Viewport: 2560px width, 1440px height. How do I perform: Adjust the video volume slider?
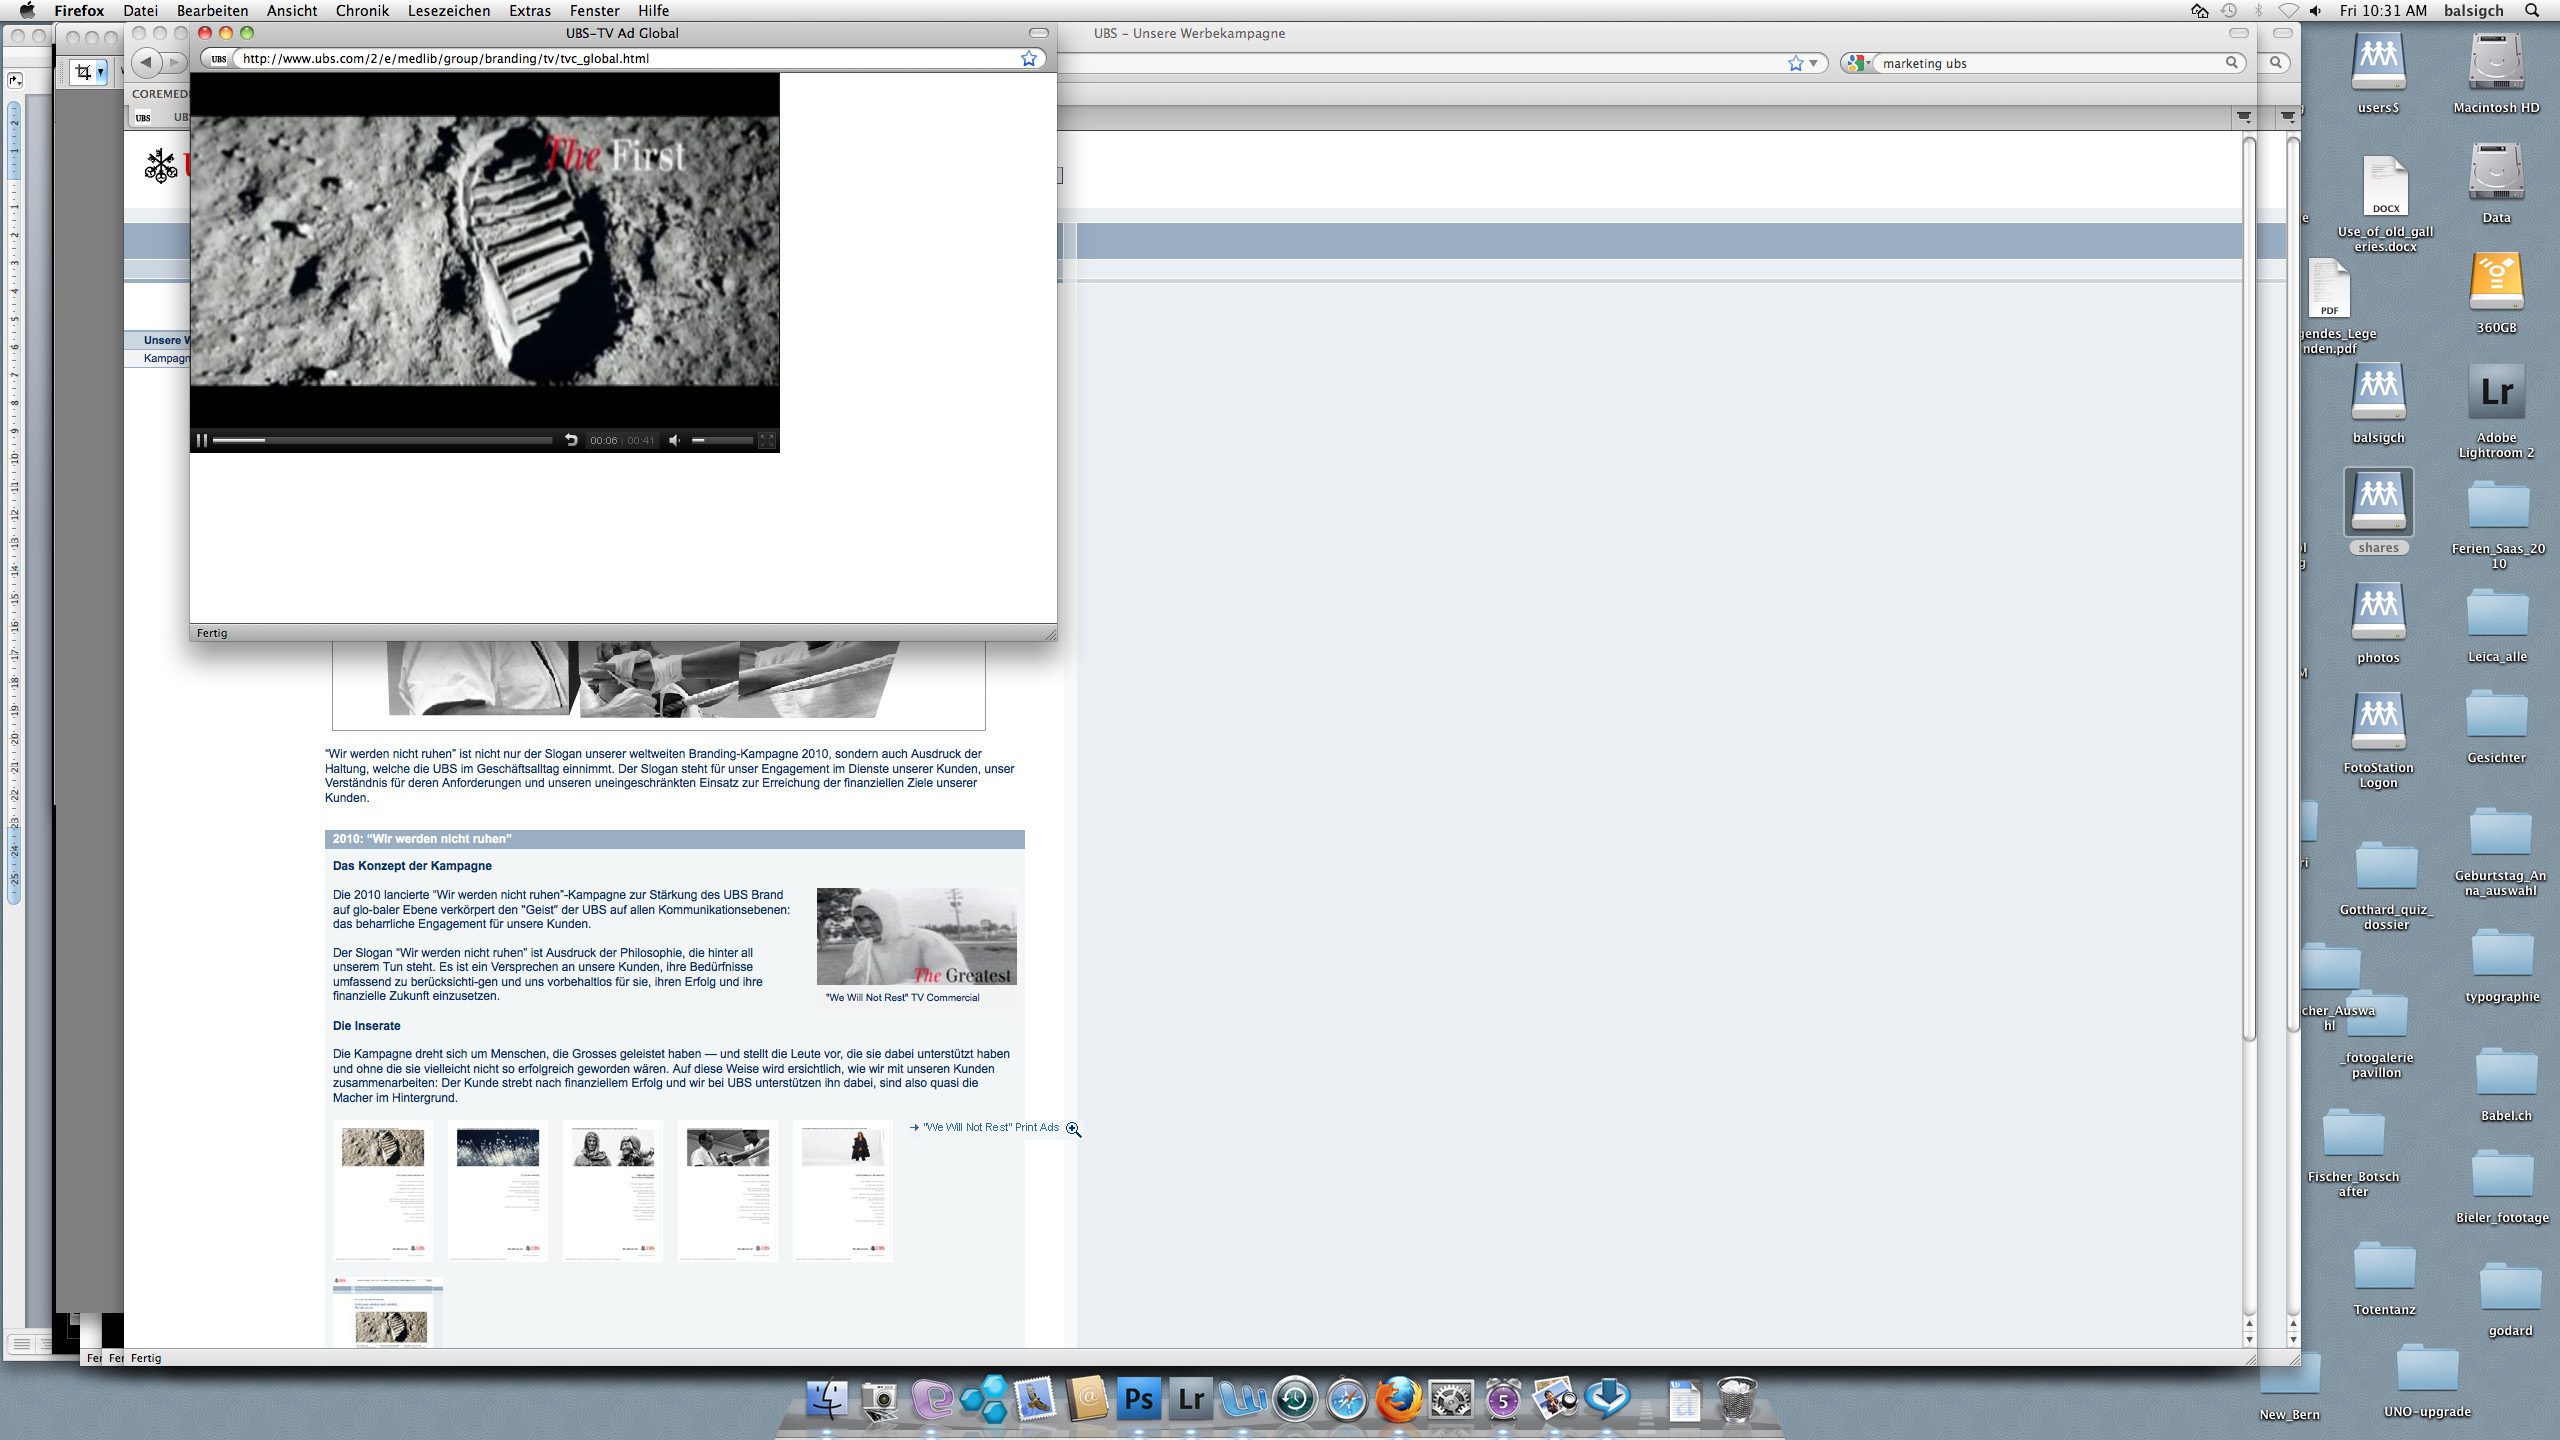(x=722, y=440)
